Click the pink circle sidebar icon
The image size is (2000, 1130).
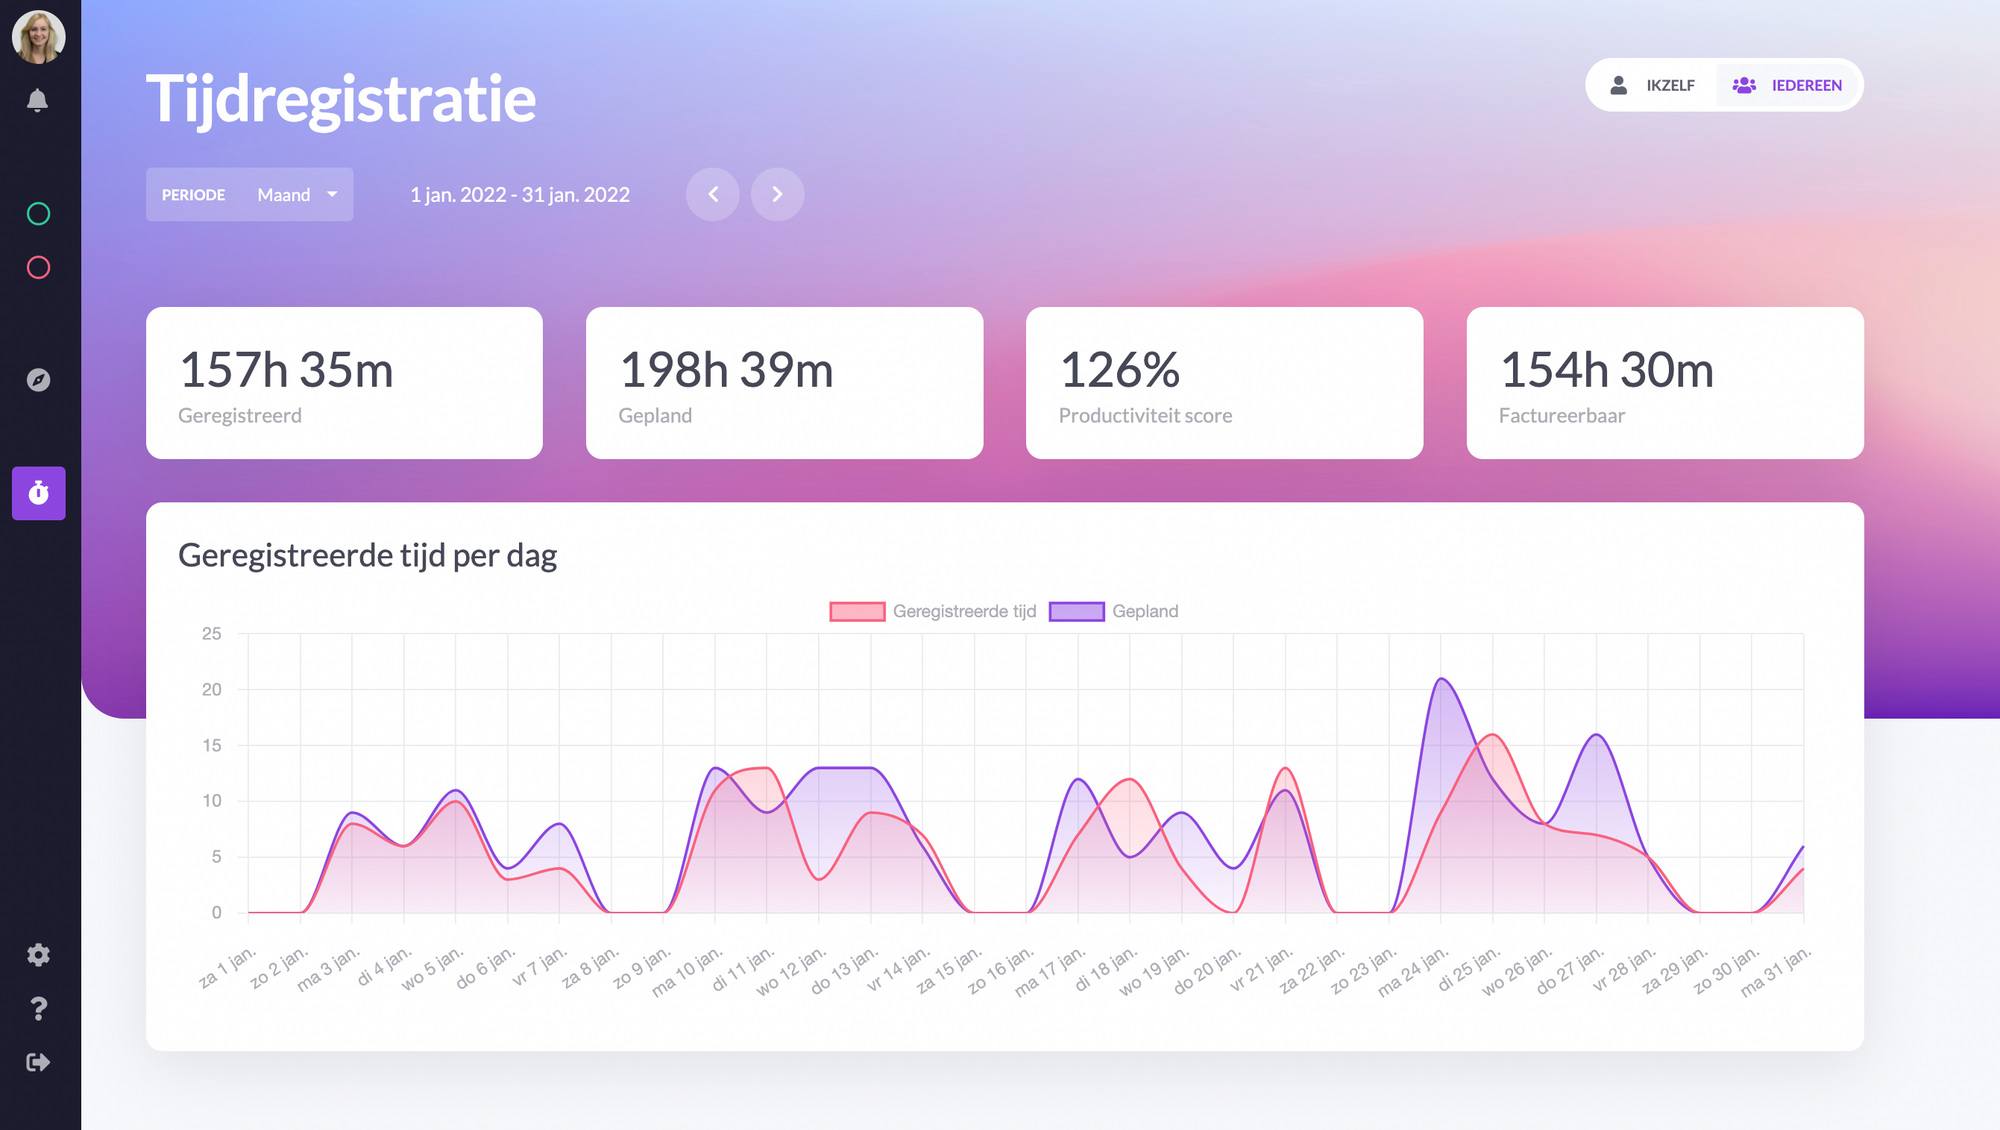[x=38, y=268]
